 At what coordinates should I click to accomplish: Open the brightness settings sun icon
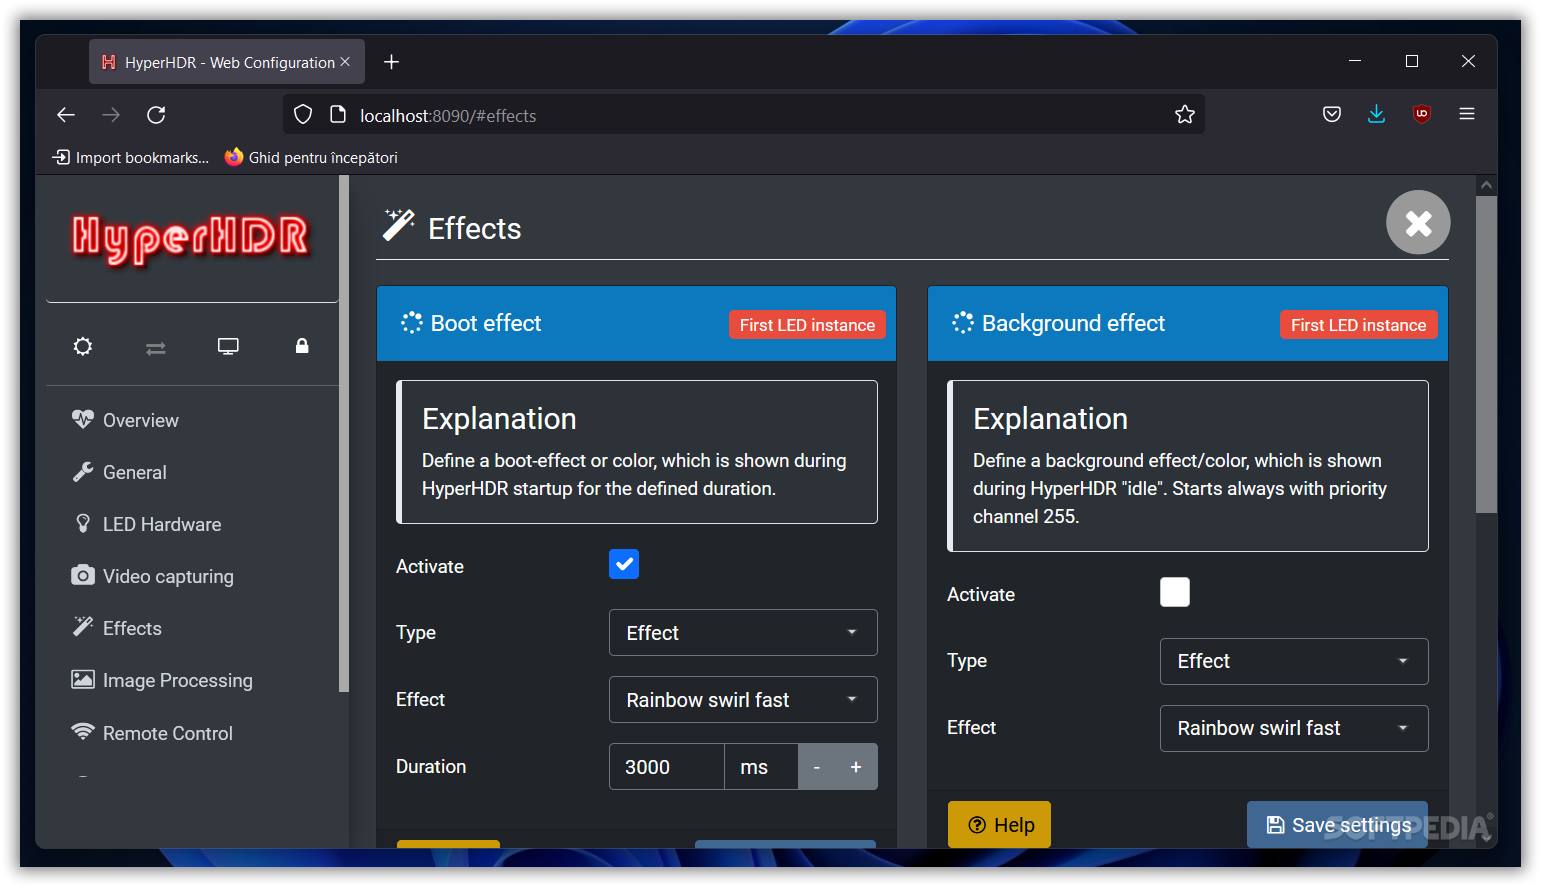(x=83, y=347)
